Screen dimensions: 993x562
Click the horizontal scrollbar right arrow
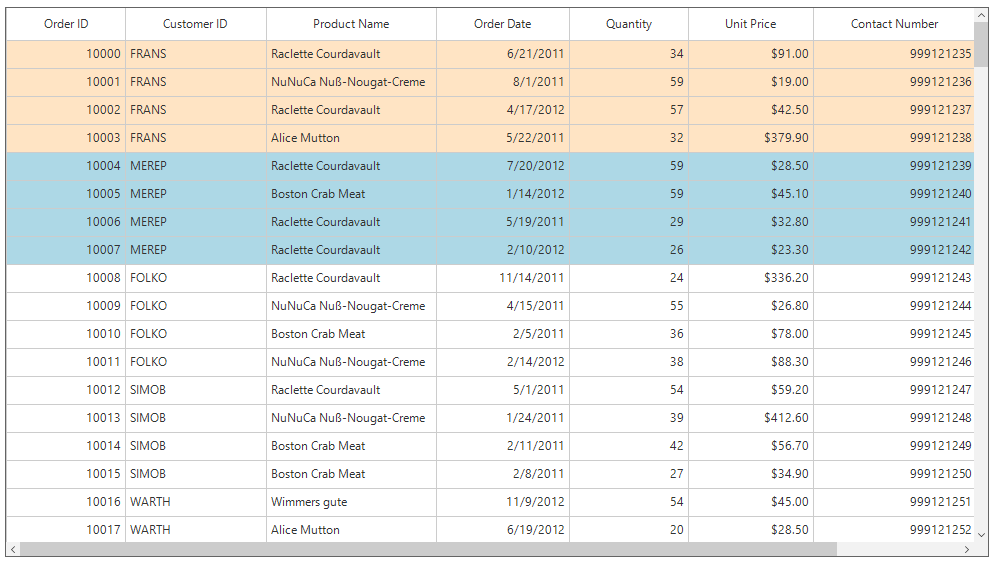pyautogui.click(x=967, y=549)
